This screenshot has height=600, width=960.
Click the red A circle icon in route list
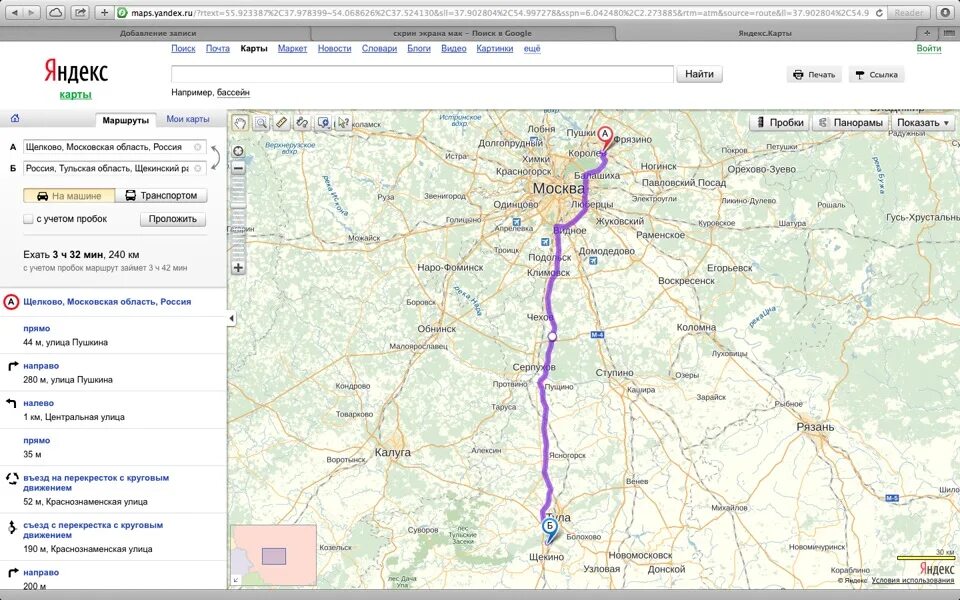[x=12, y=302]
